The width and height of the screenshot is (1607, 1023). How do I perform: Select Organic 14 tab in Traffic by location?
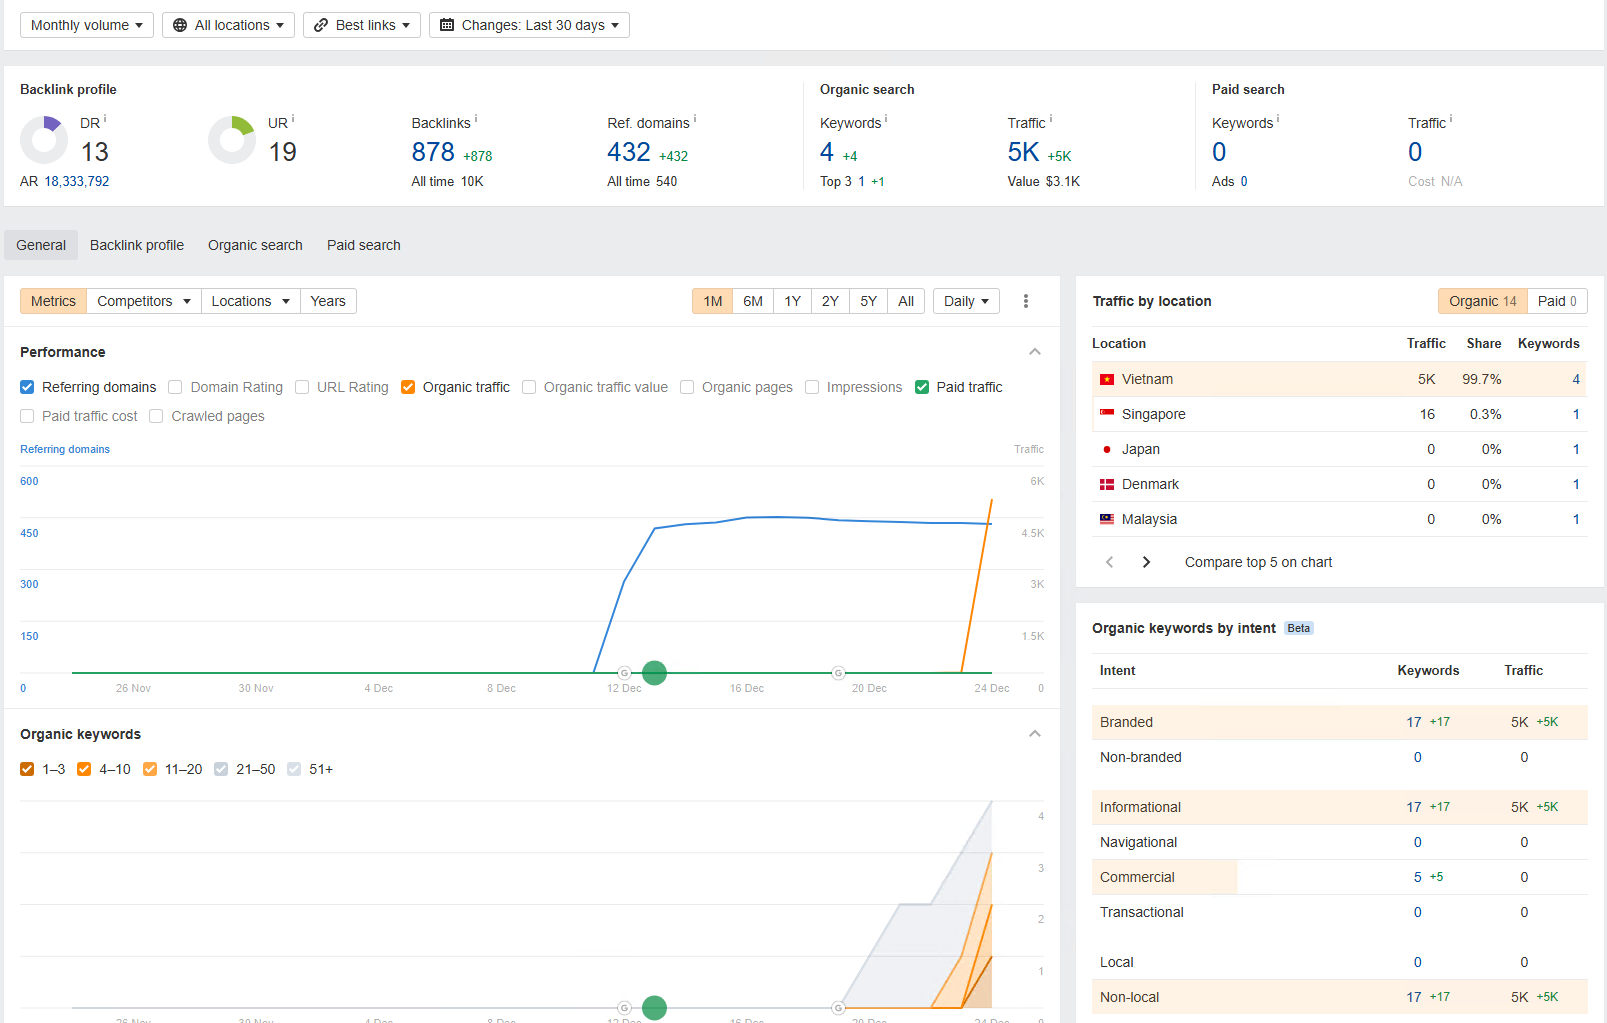tap(1483, 301)
